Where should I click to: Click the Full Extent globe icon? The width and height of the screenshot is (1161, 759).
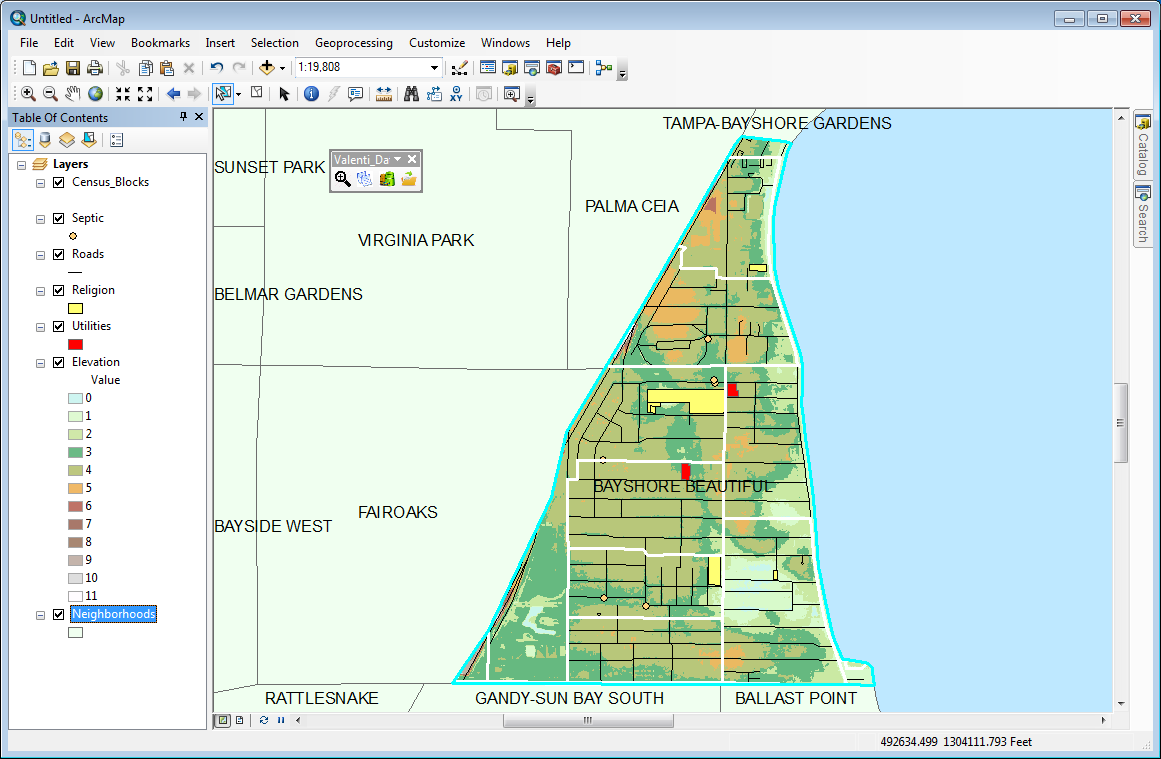95,94
